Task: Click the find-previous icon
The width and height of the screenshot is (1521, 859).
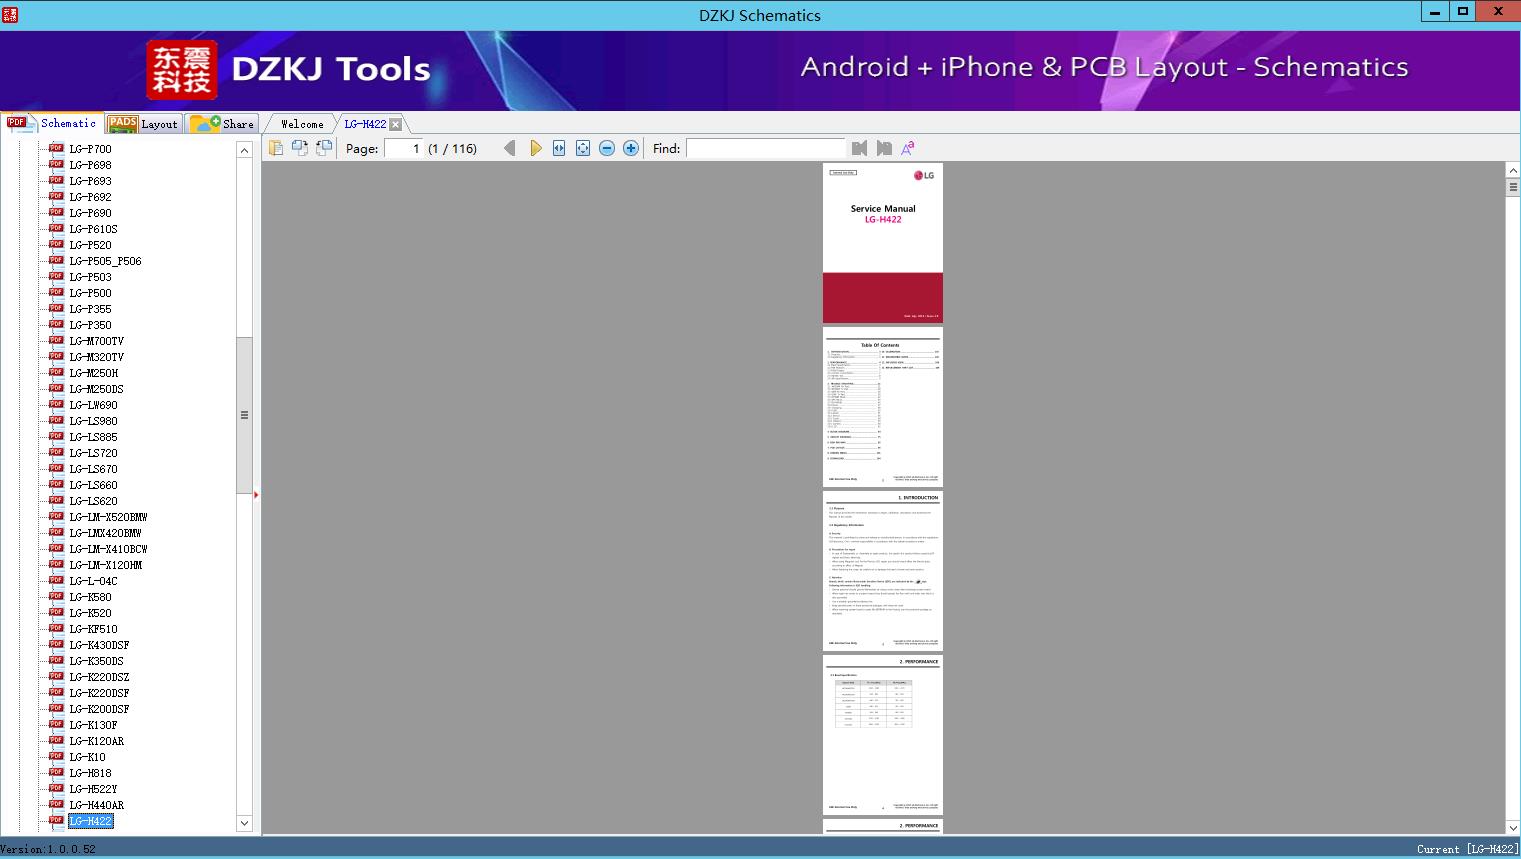Action: (860, 148)
